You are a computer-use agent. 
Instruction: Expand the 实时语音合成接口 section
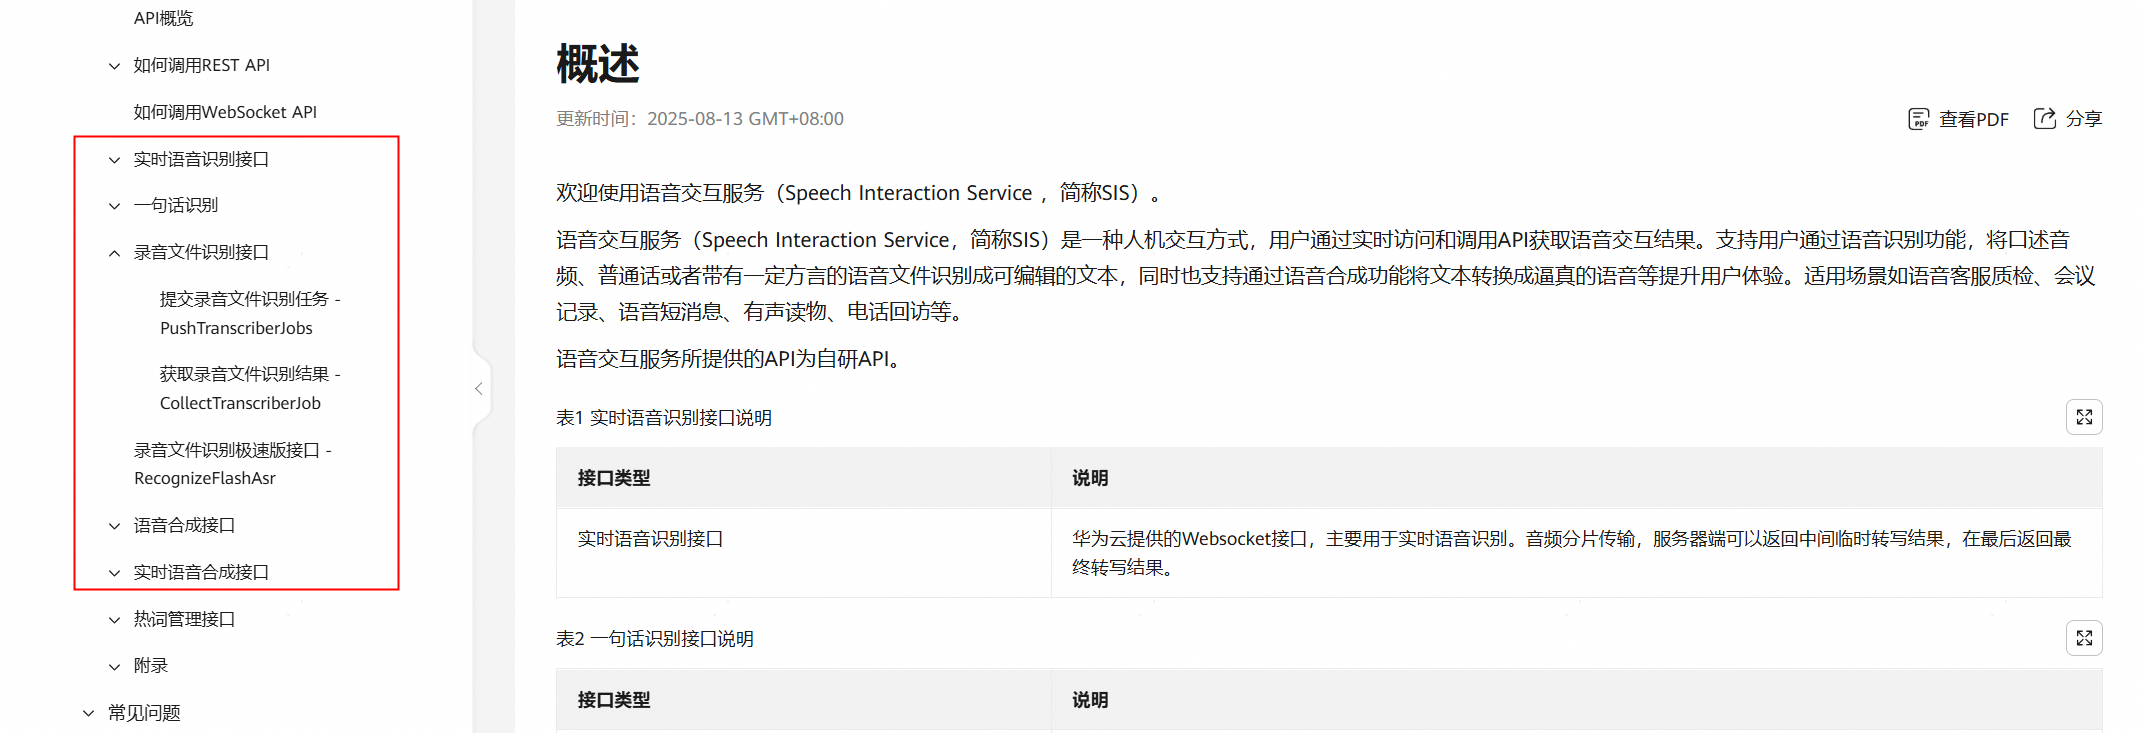pyautogui.click(x=115, y=573)
